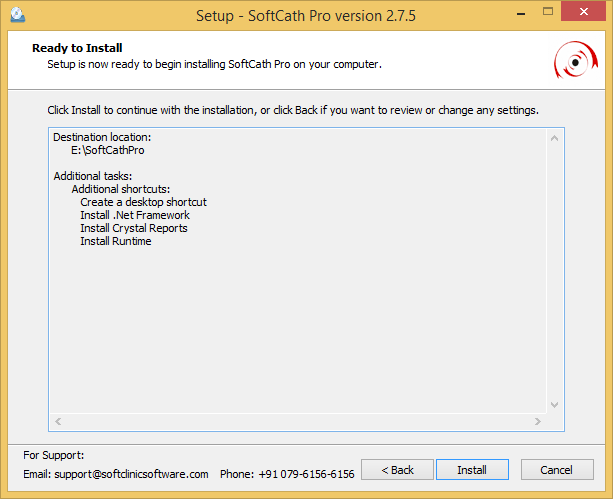Screen dimensions: 613x499
Task: Click the support@softclinicsoftware.com email address
Action: pyautogui.click(x=130, y=474)
